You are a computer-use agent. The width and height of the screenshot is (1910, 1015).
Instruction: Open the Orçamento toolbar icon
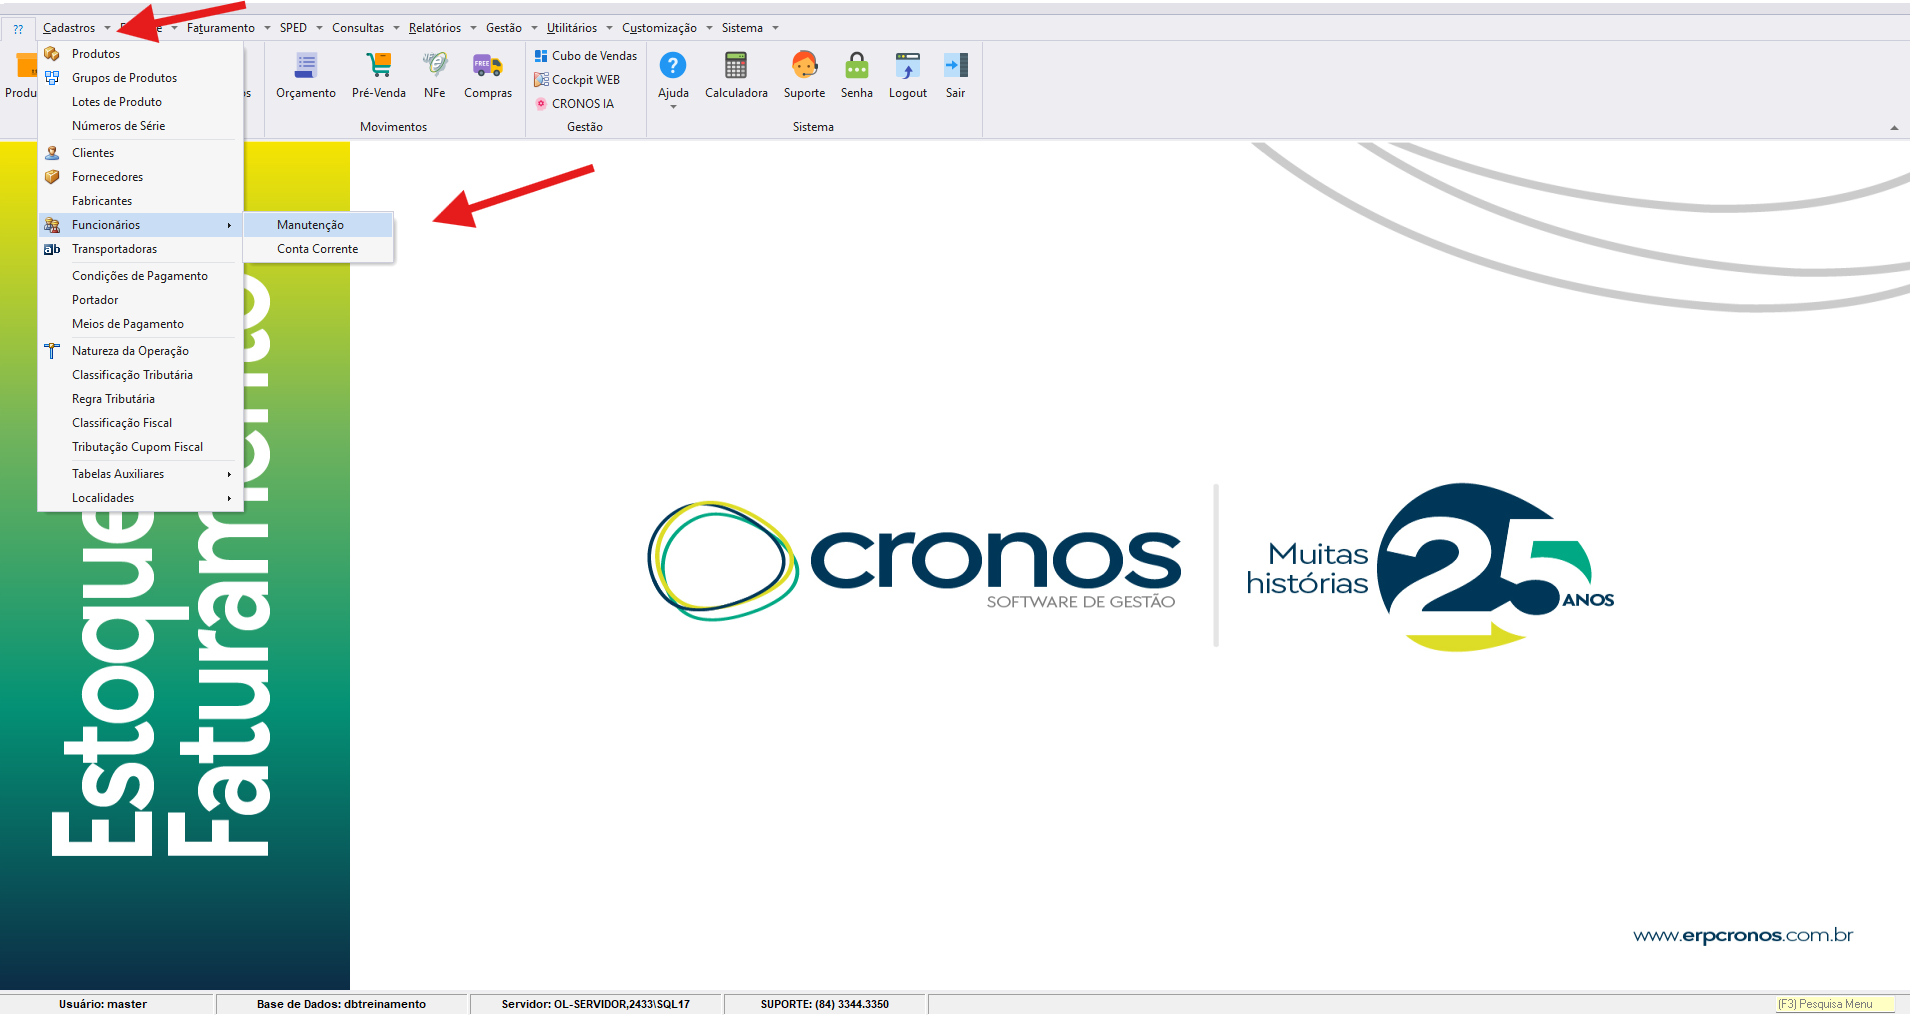pyautogui.click(x=305, y=67)
